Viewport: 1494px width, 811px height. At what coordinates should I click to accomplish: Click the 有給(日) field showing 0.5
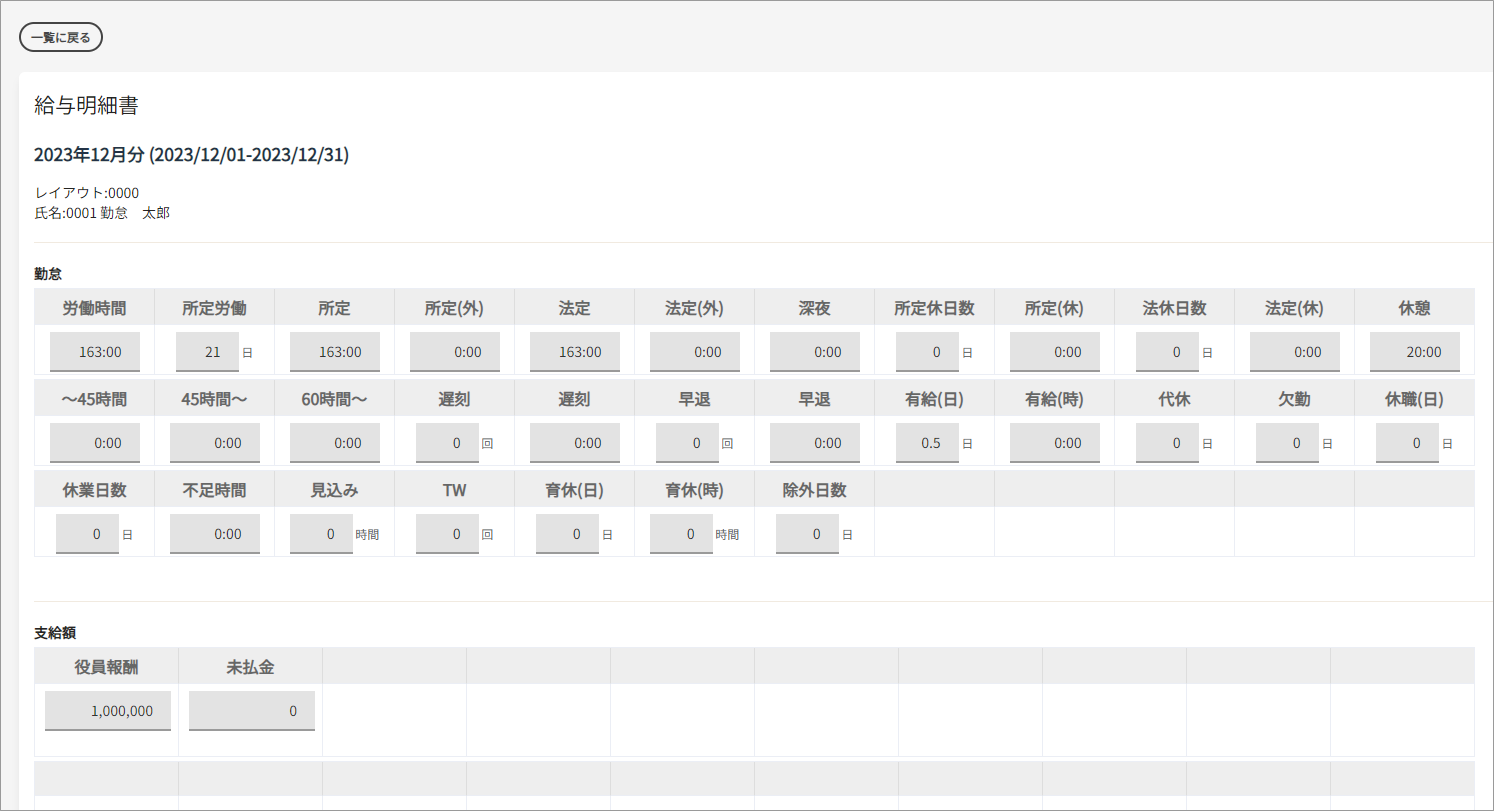tap(927, 443)
